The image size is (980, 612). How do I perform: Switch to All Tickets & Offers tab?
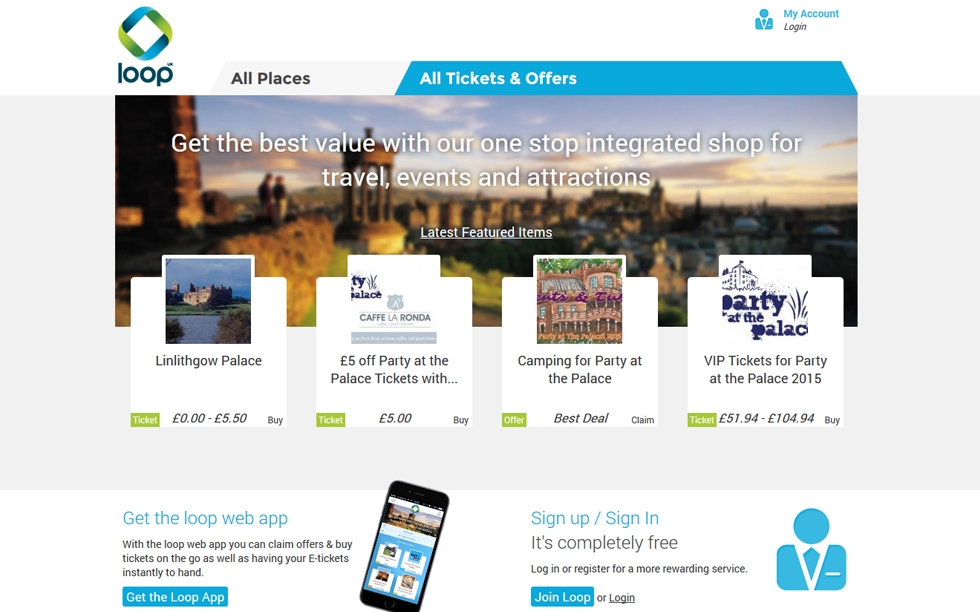click(x=498, y=78)
